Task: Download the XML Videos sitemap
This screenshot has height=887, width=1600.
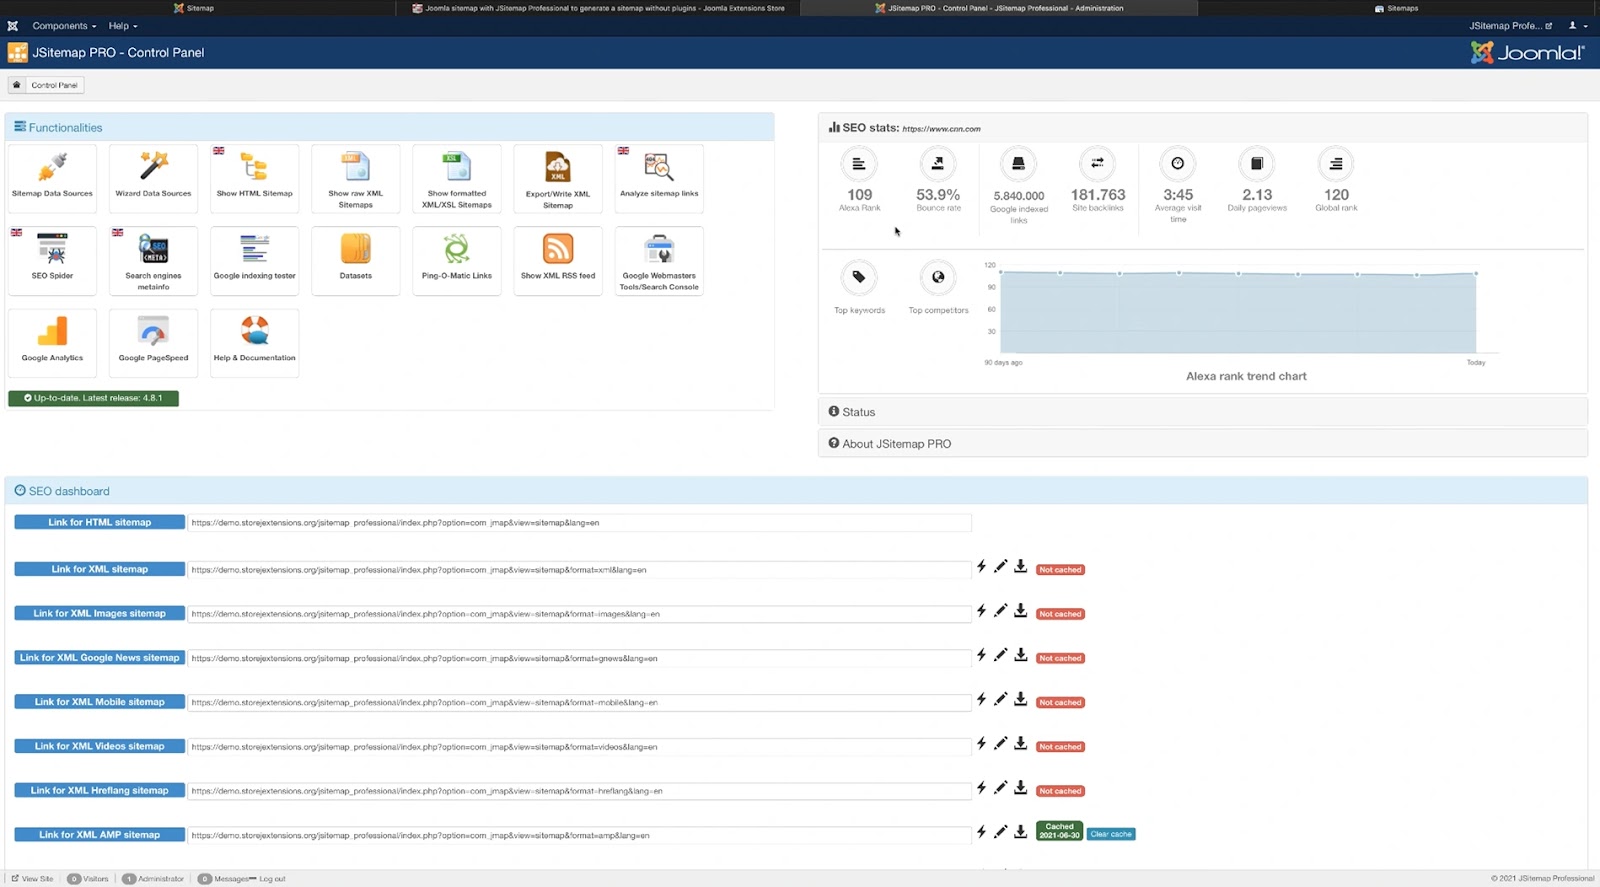Action: (x=1020, y=744)
